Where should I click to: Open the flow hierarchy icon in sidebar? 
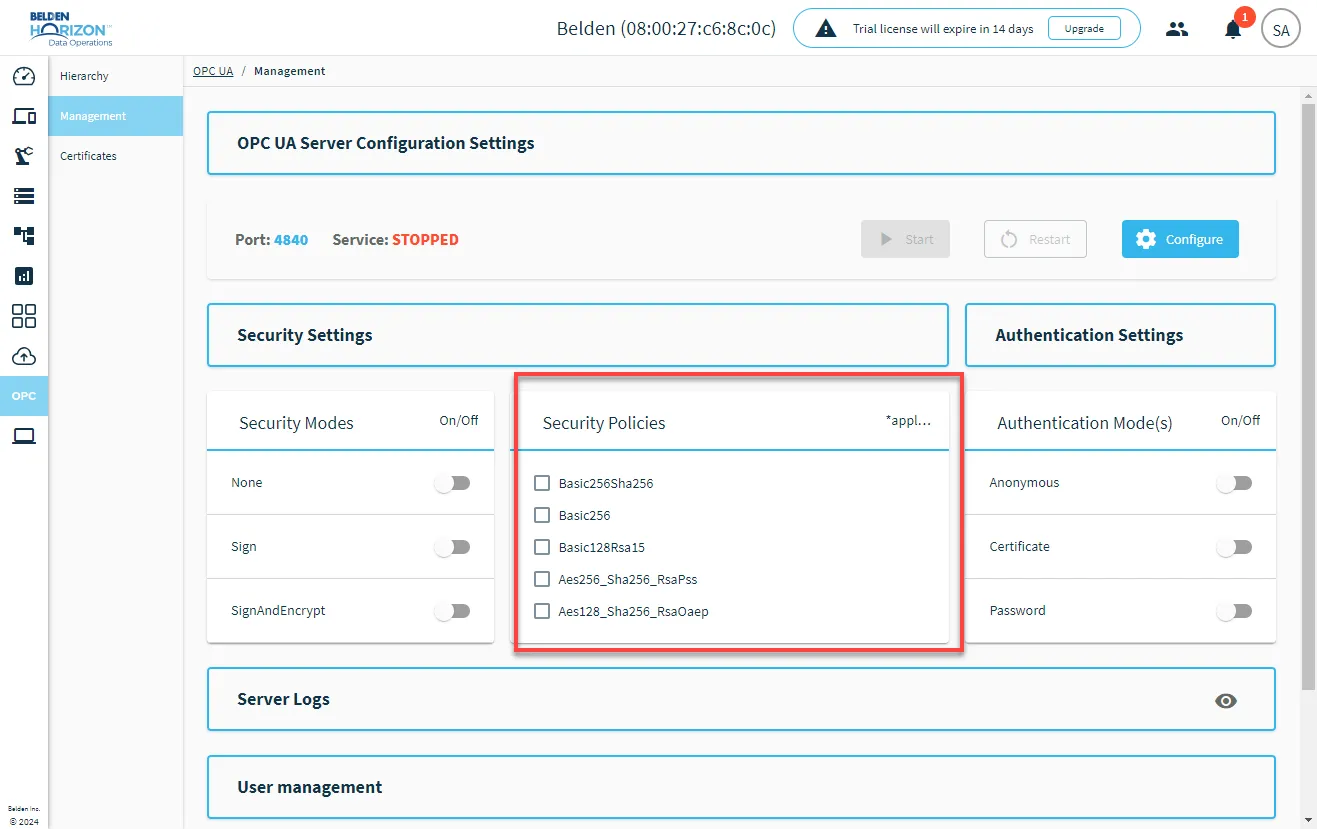click(24, 236)
